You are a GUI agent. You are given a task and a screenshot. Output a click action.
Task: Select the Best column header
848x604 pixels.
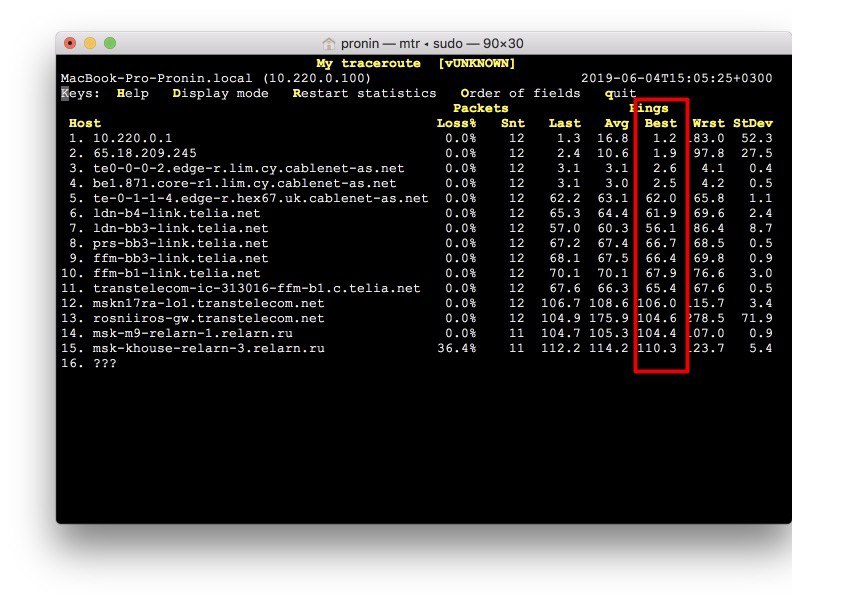pos(660,123)
